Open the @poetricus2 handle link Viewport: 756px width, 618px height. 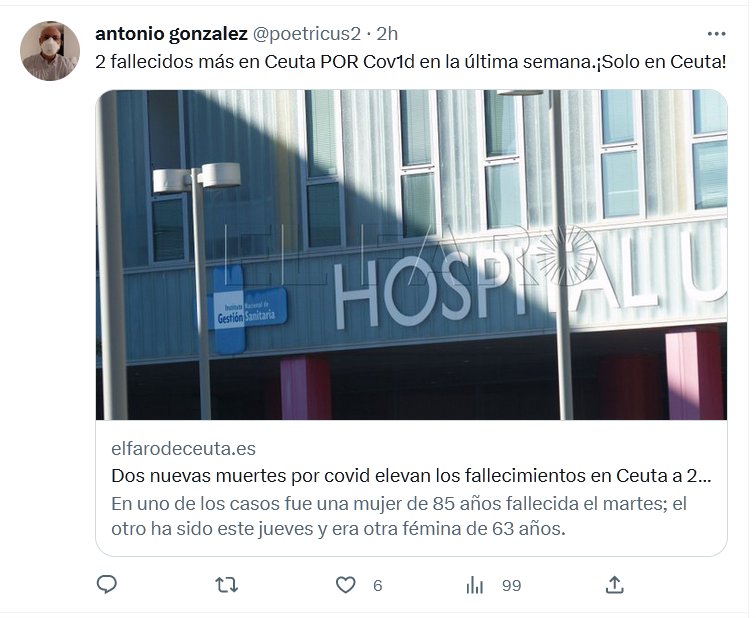(x=306, y=34)
